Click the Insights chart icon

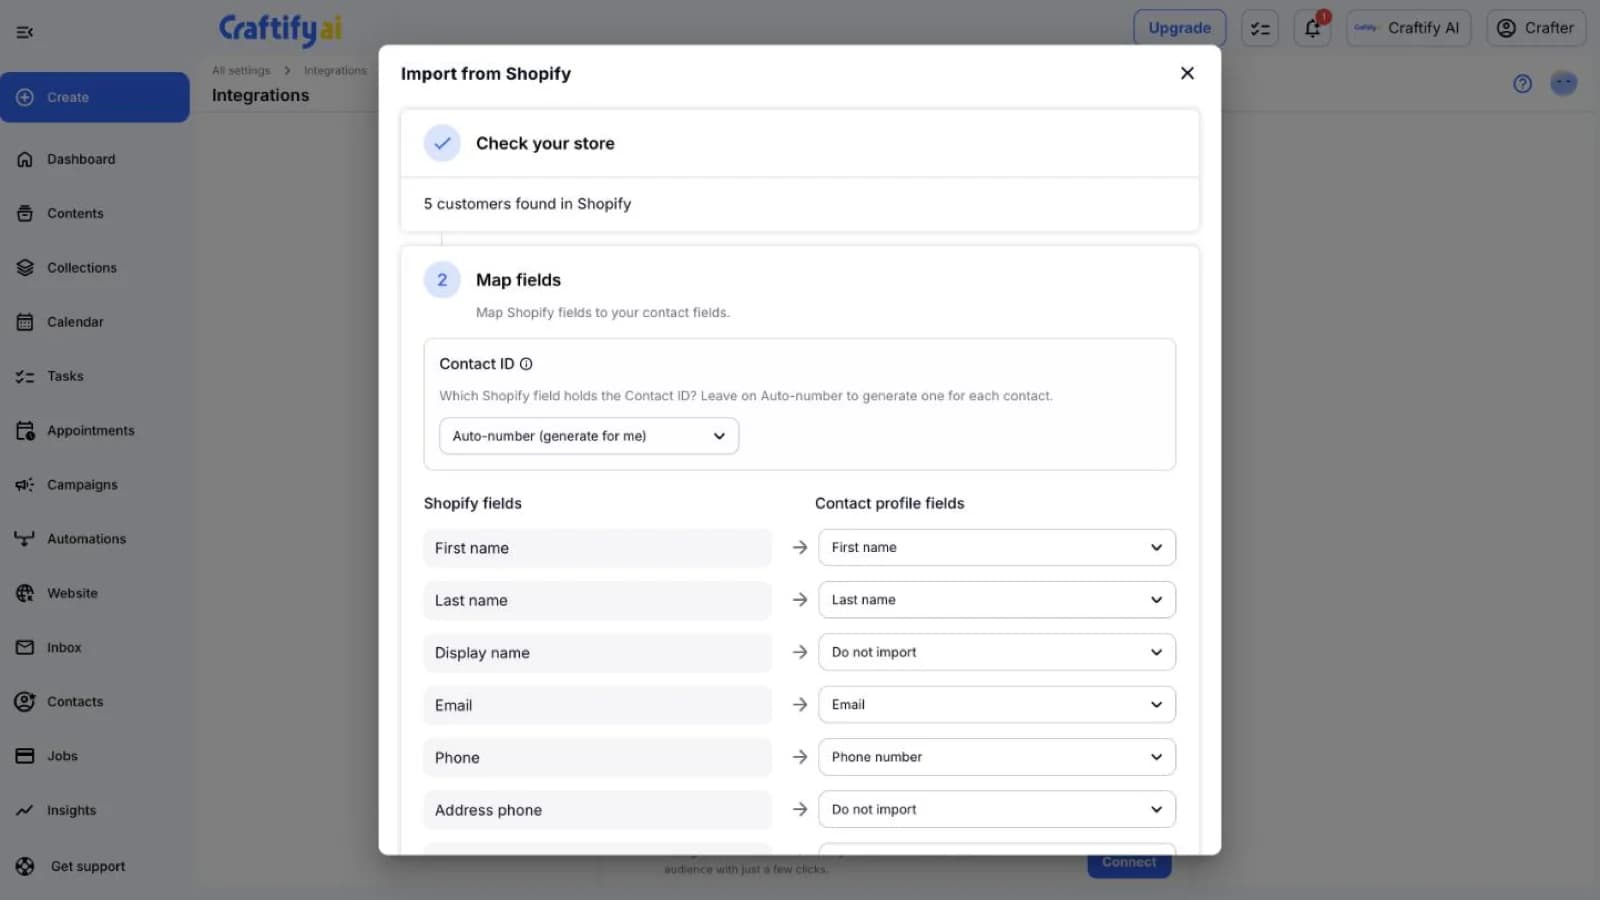[x=25, y=810]
